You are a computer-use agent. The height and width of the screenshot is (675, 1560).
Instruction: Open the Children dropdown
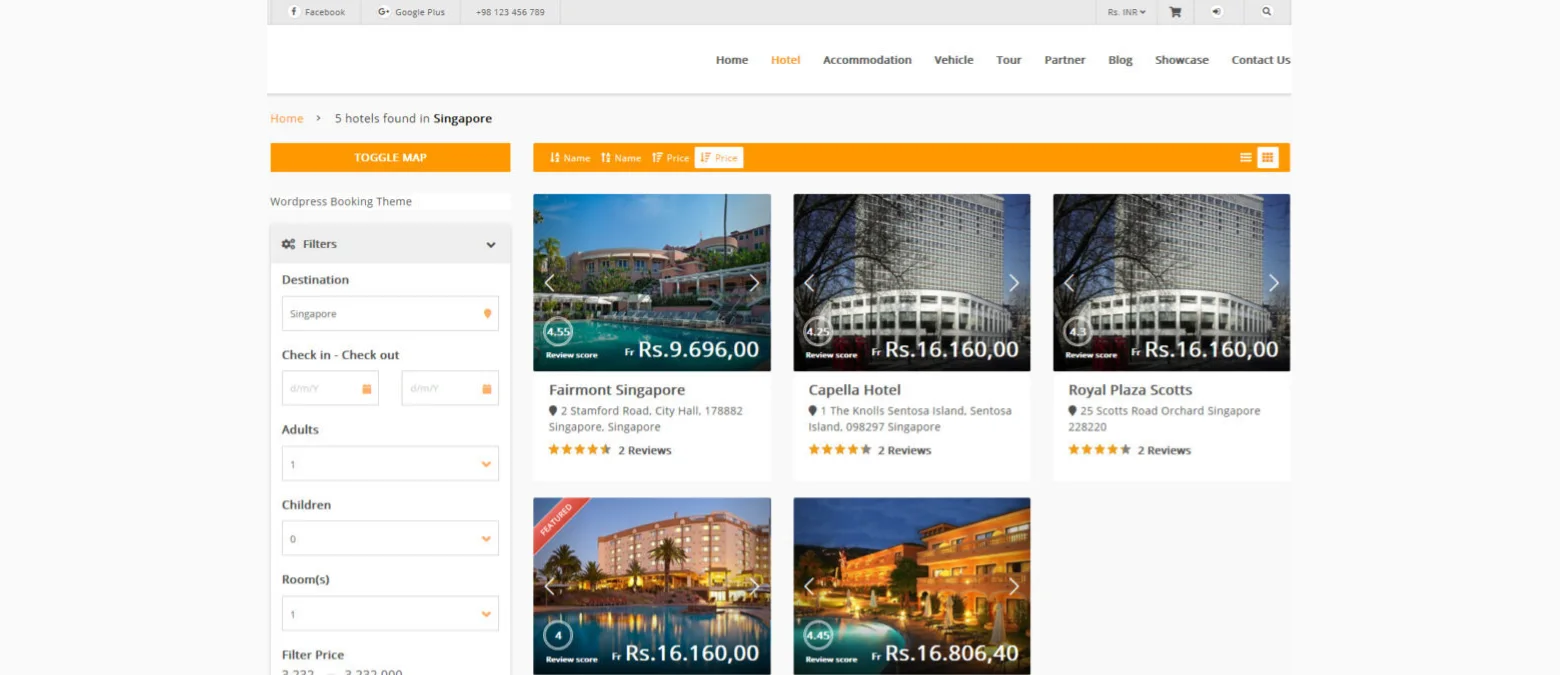[390, 539]
